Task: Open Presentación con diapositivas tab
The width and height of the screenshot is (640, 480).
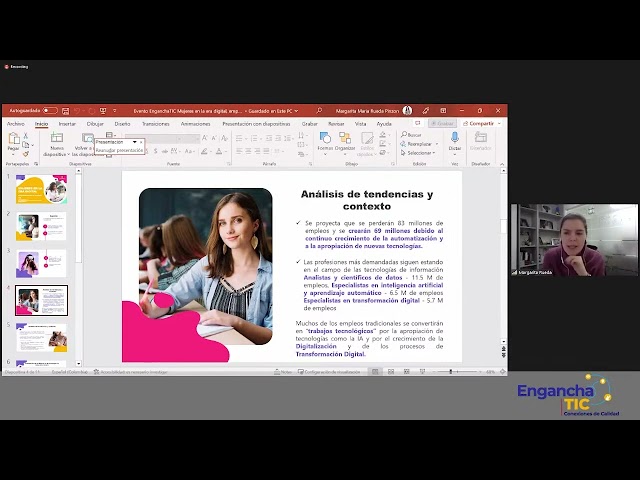Action: (x=256, y=124)
